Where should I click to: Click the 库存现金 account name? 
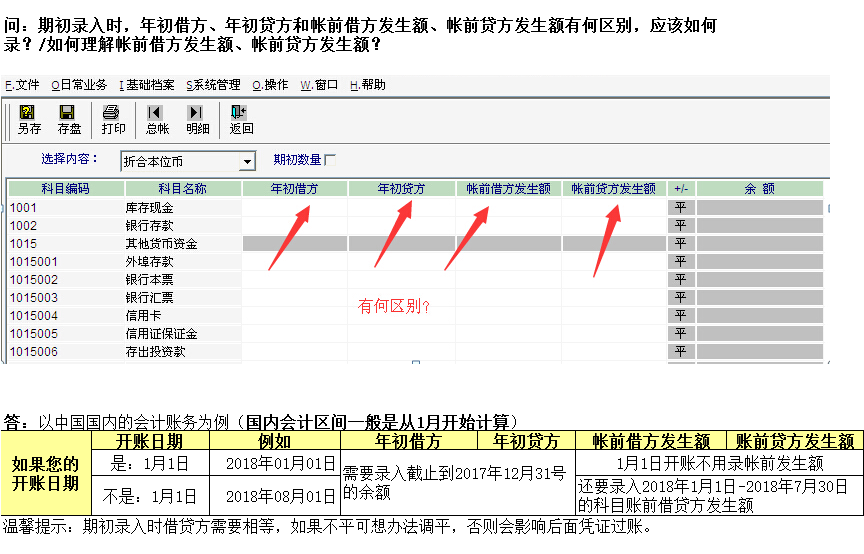pos(149,208)
